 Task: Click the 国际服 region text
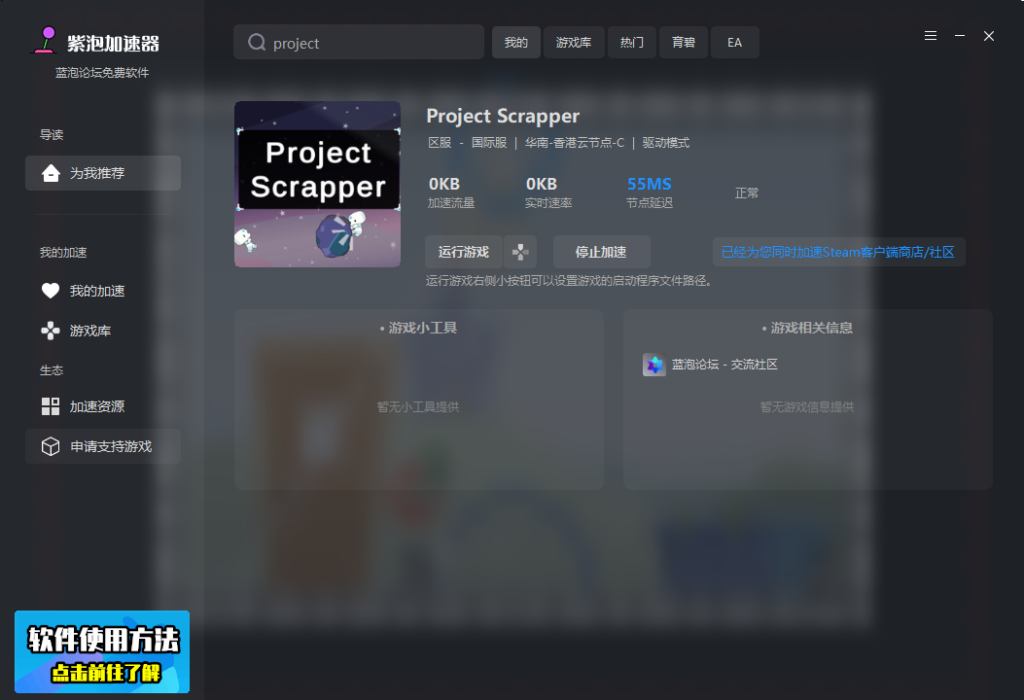coord(489,142)
